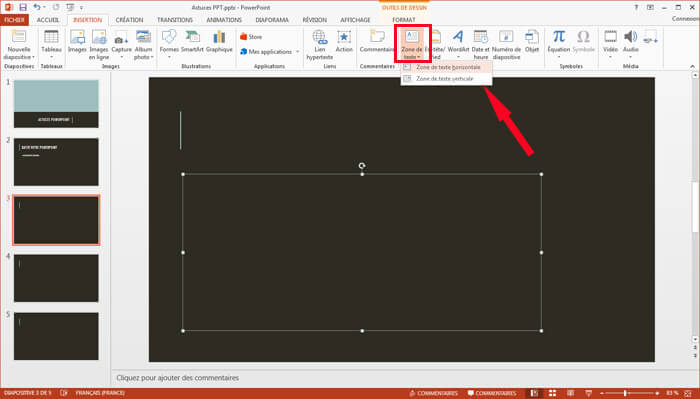The height and width of the screenshot is (399, 700).
Task: Choose Zone de texte verticale
Action: [446, 79]
